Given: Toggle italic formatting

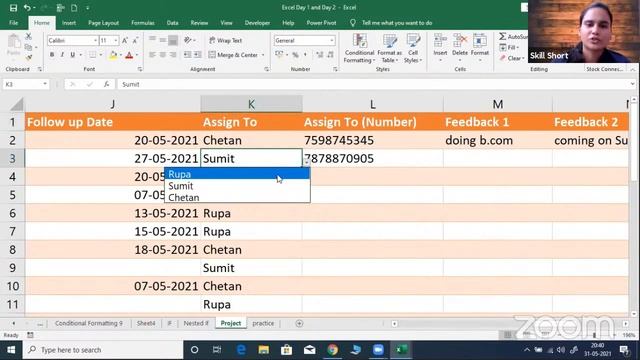Looking at the screenshot, I should (62, 55).
